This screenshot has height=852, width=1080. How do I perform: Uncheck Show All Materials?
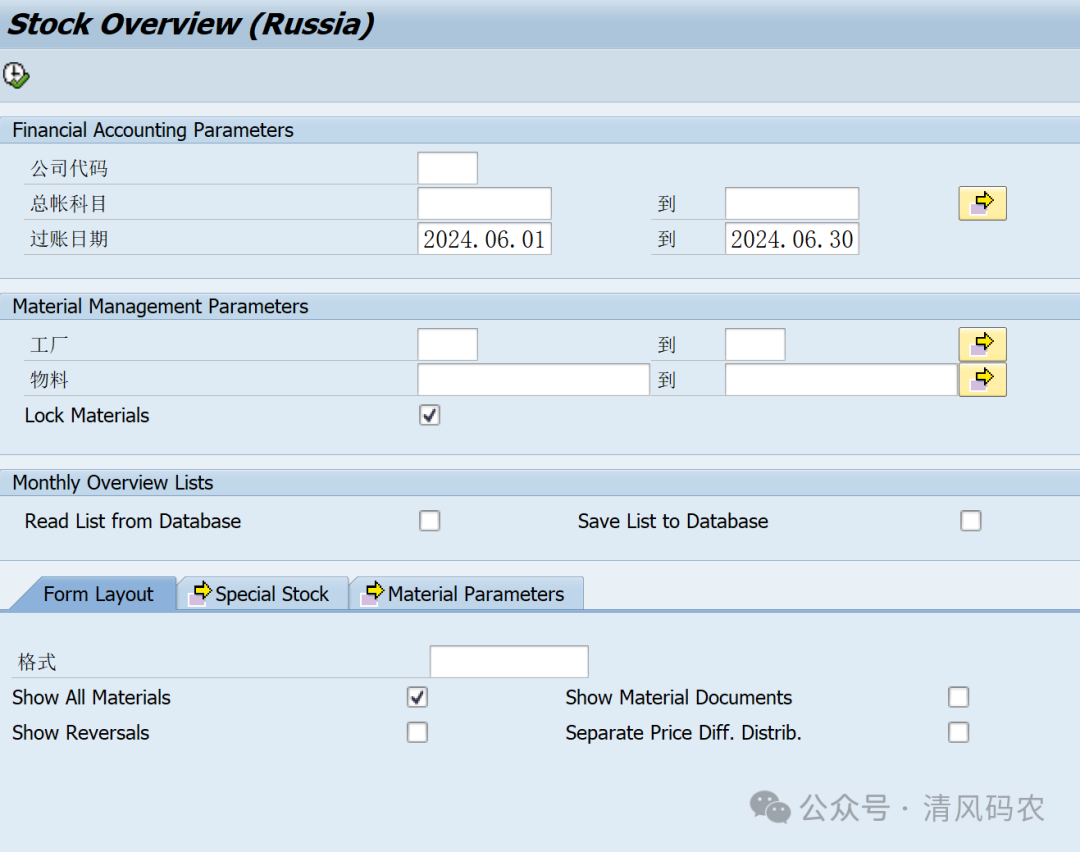[417, 697]
